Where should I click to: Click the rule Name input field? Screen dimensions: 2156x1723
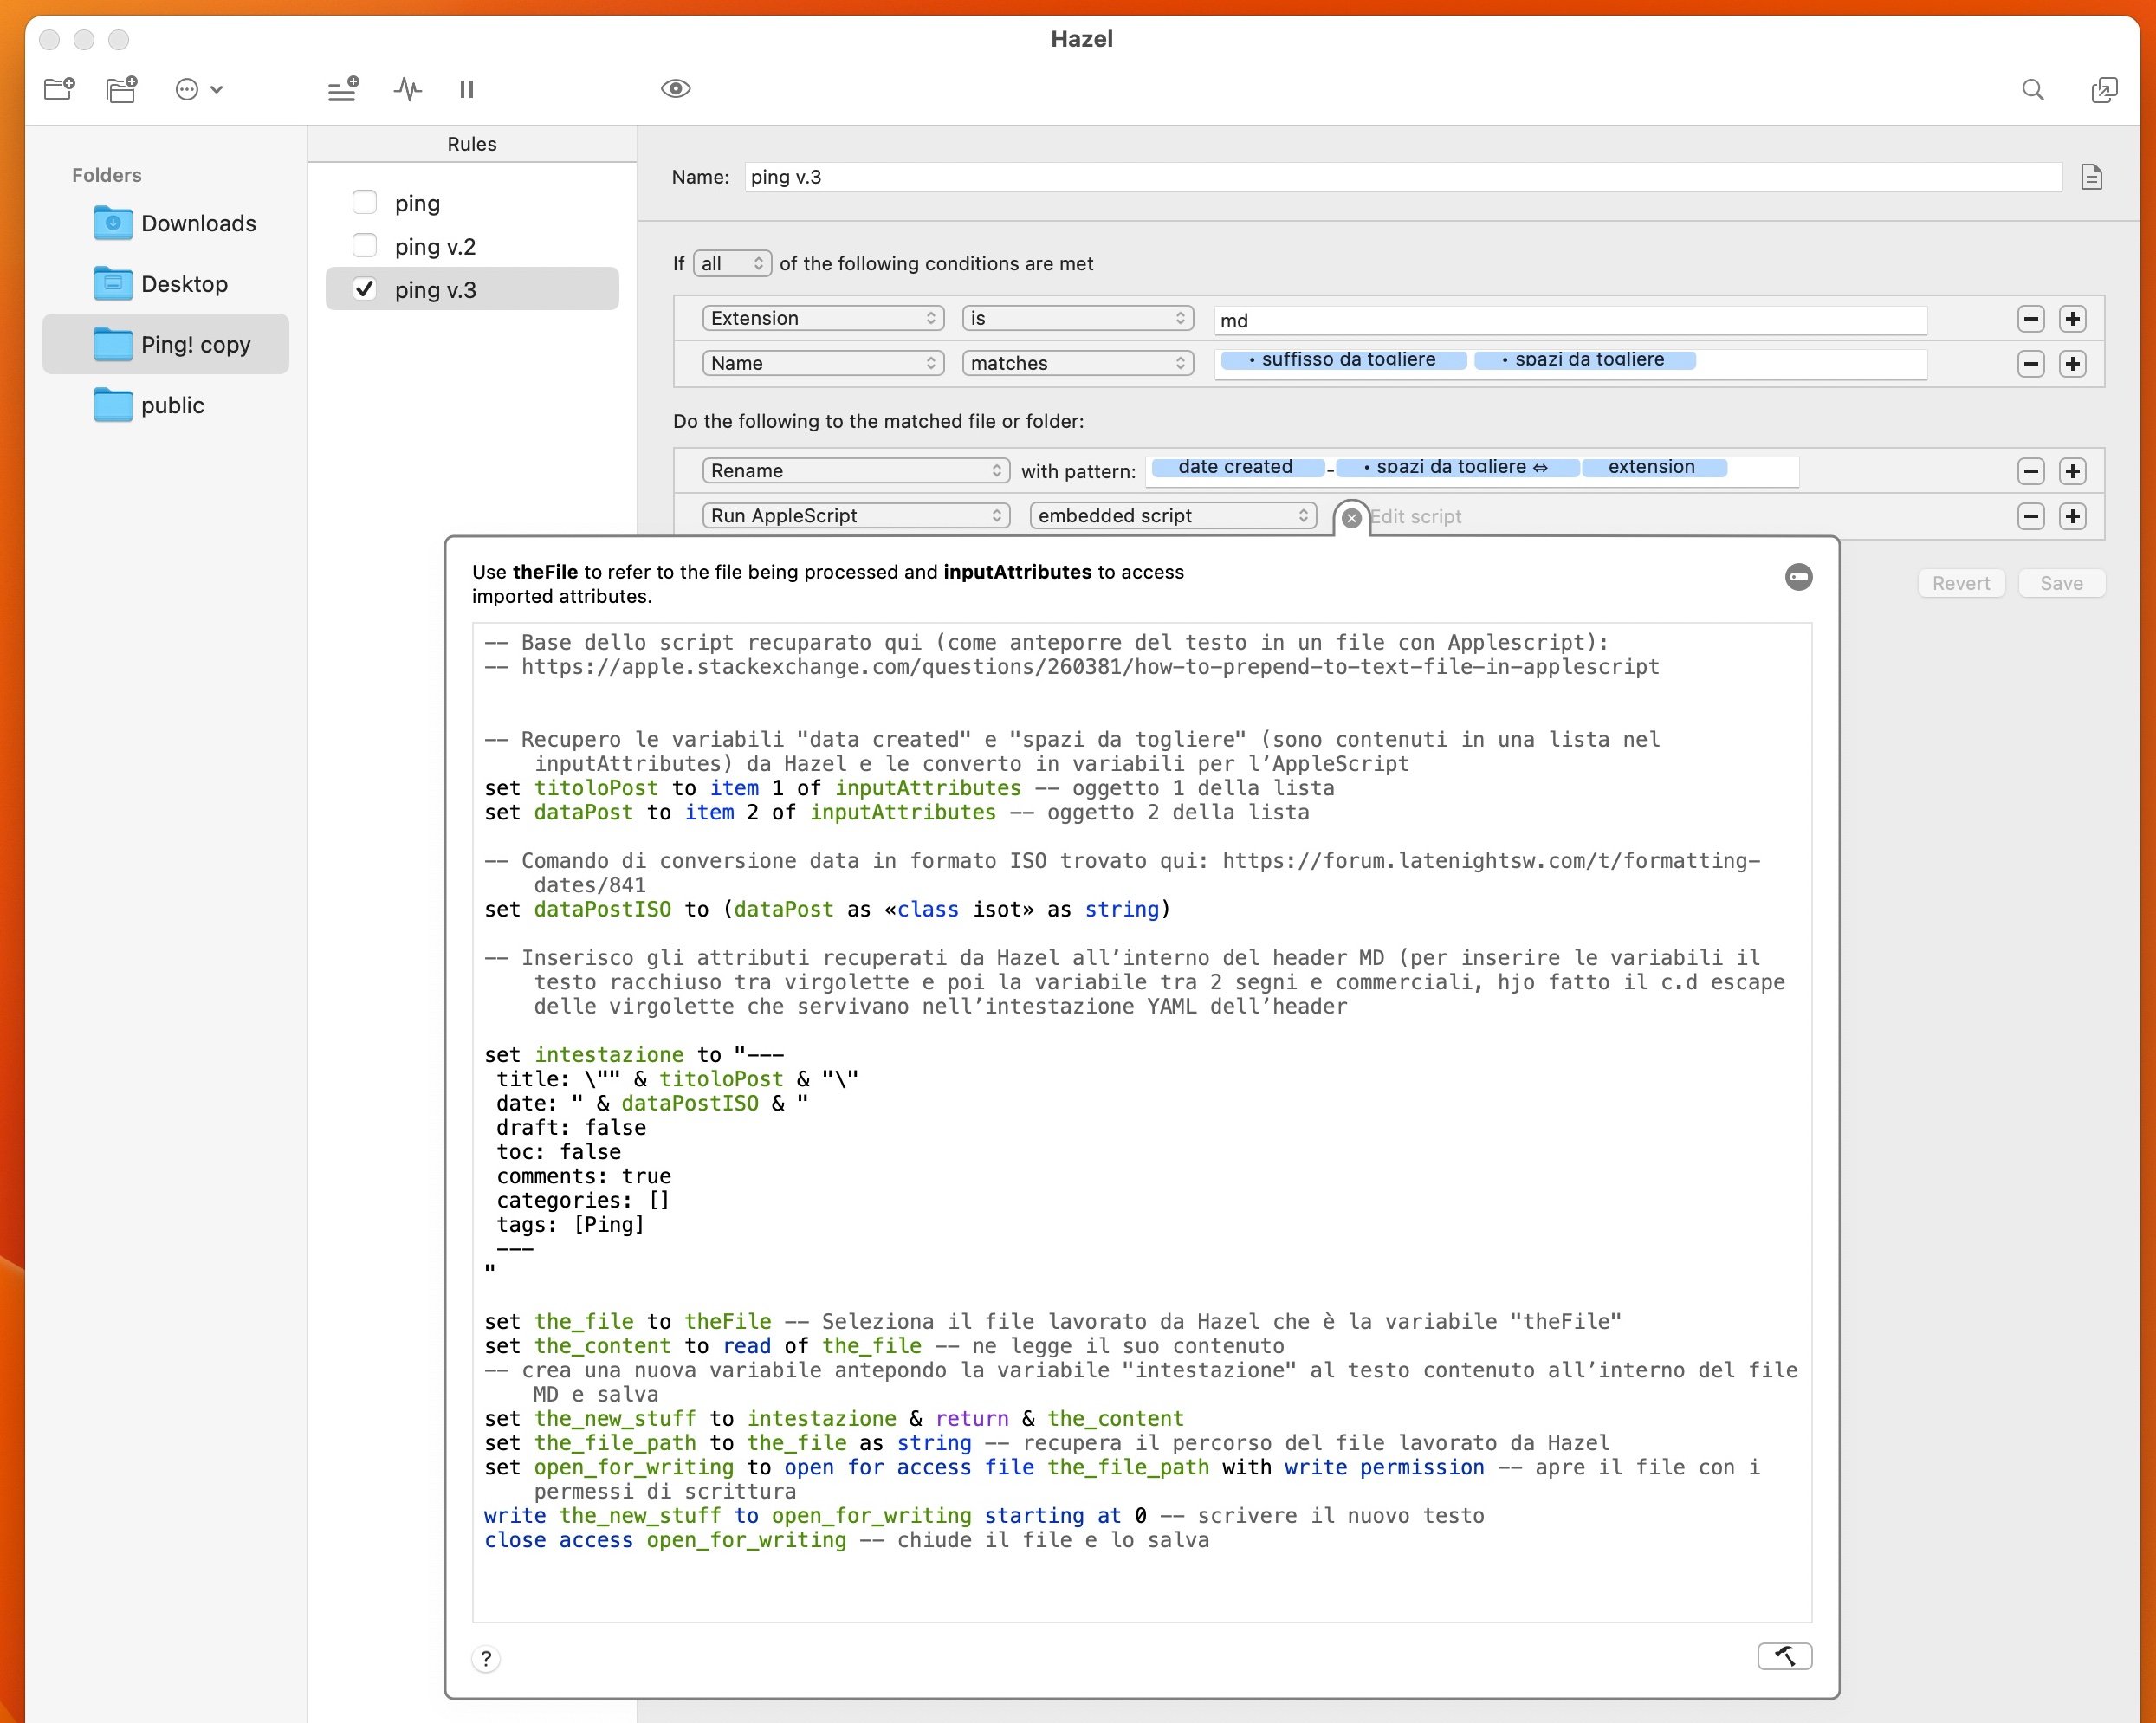1403,177
